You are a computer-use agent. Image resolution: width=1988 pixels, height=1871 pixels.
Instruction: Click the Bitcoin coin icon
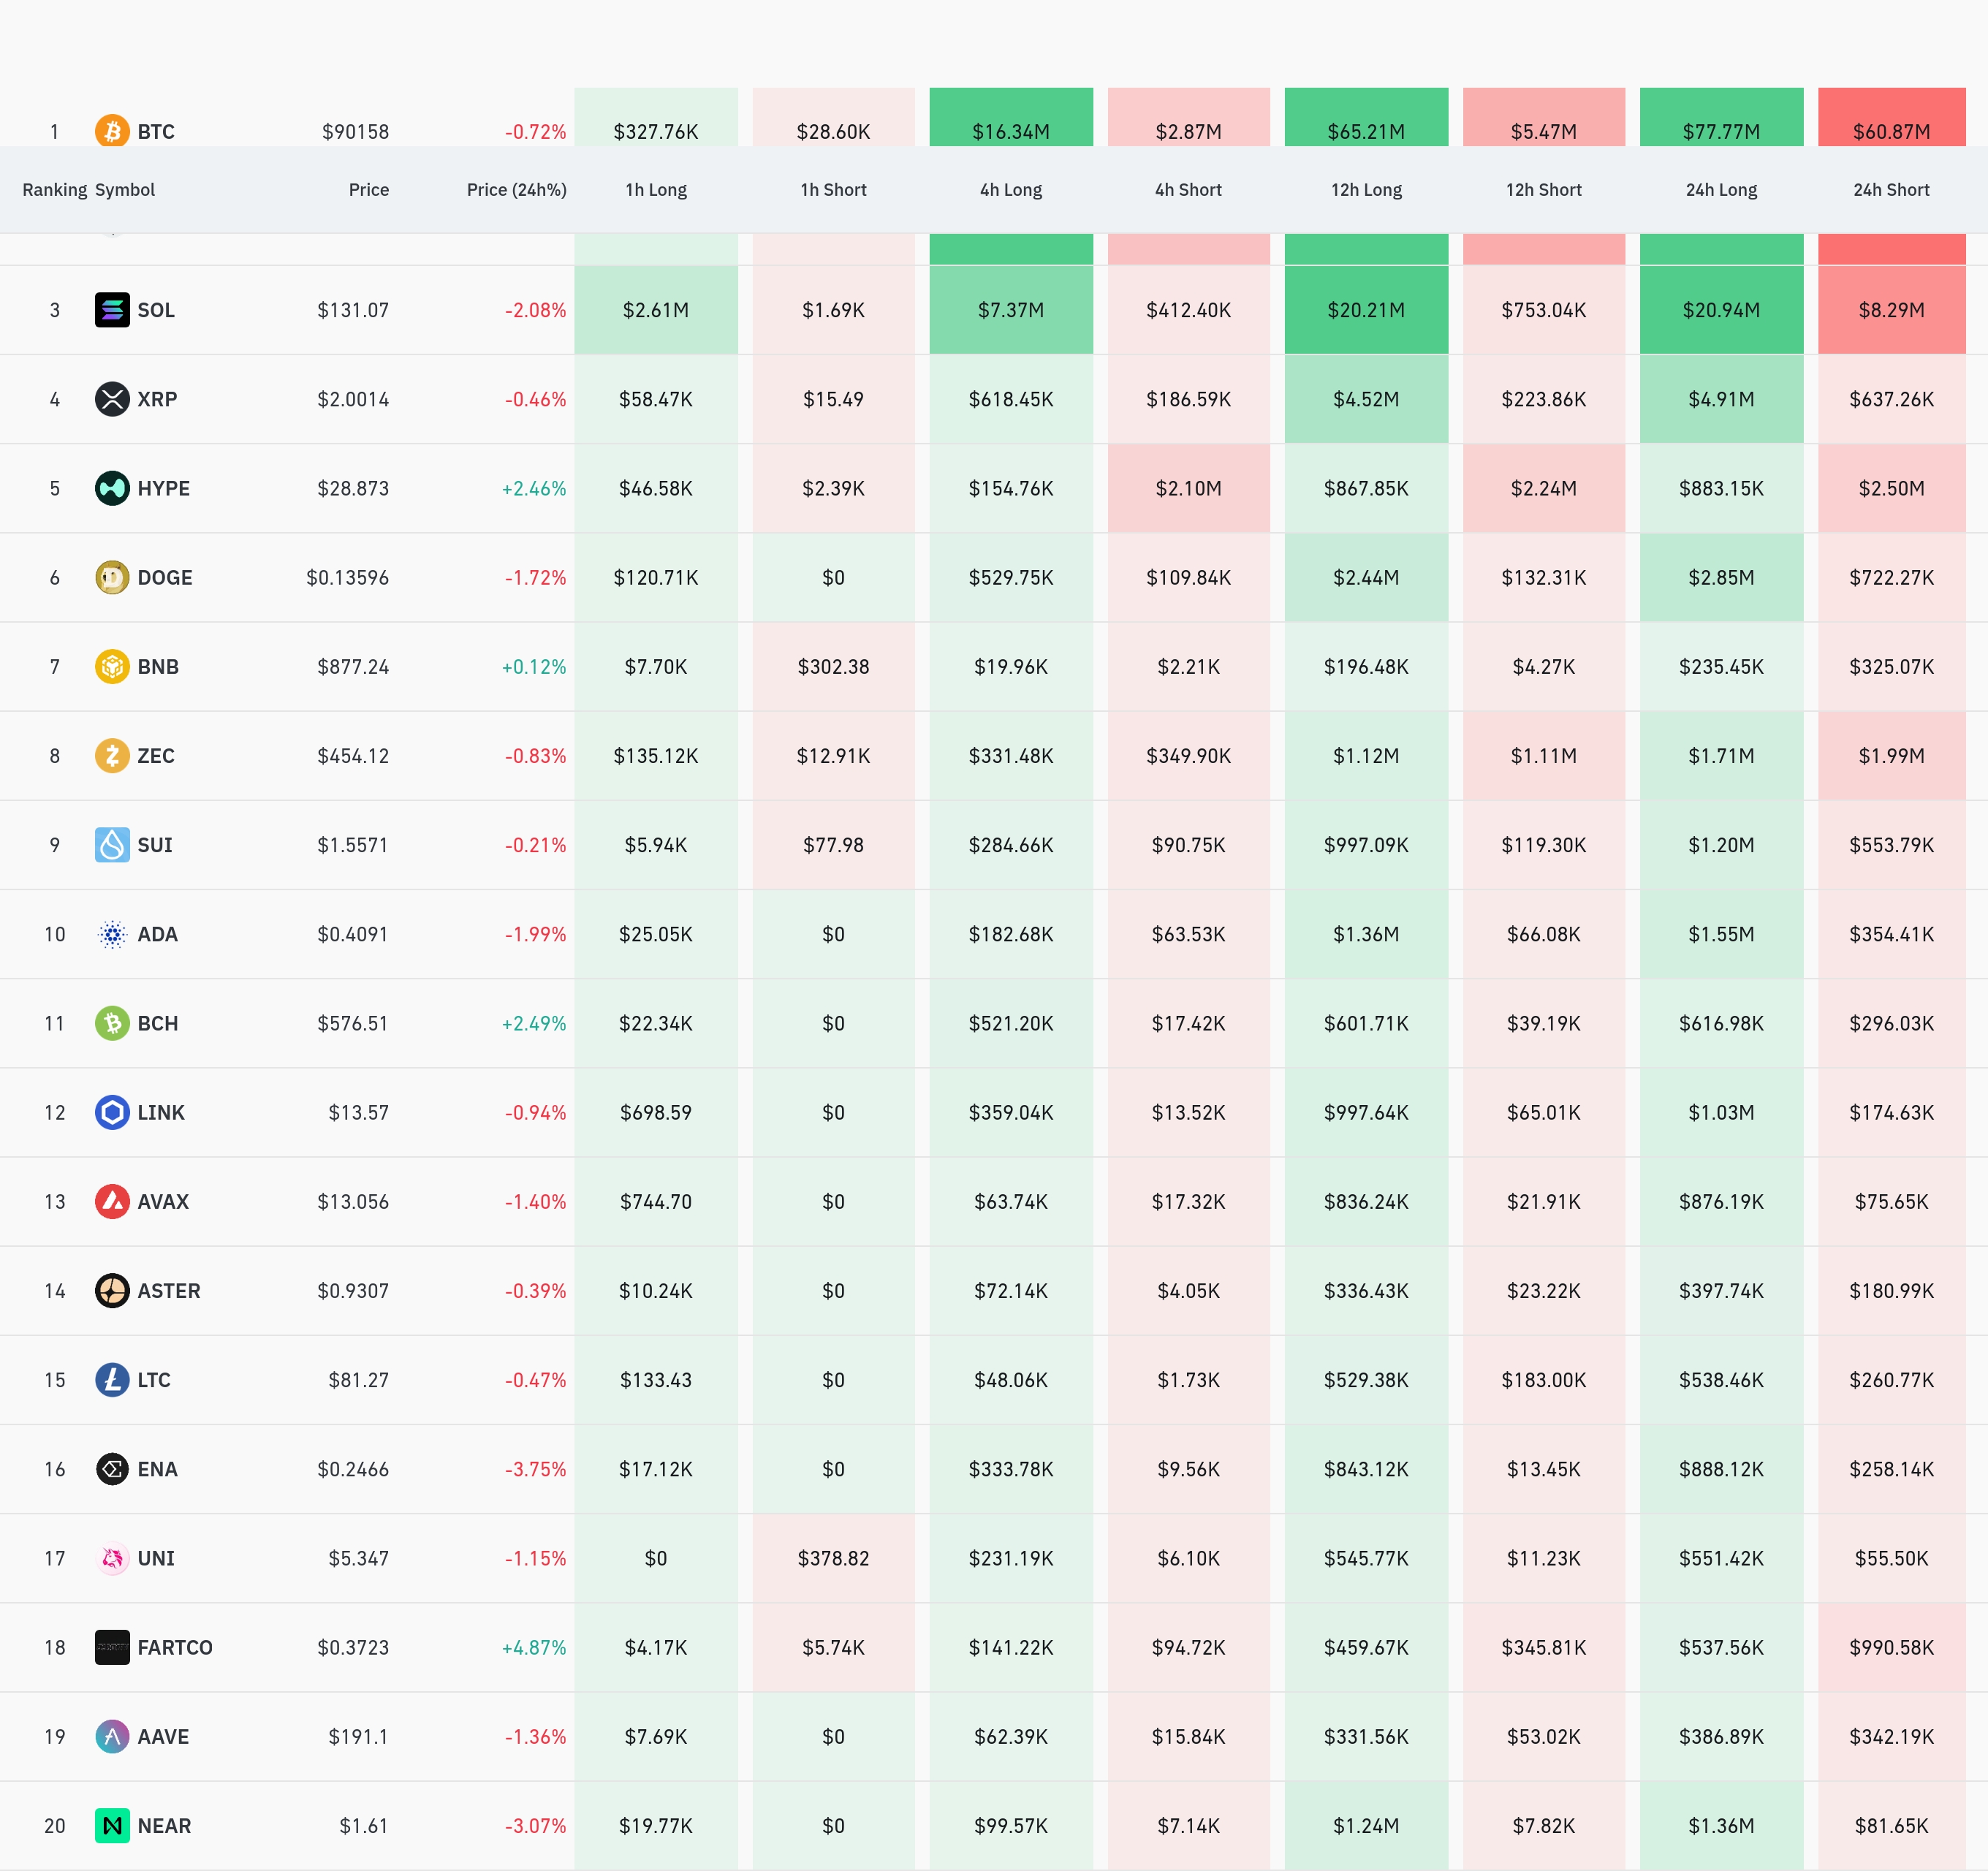[112, 131]
